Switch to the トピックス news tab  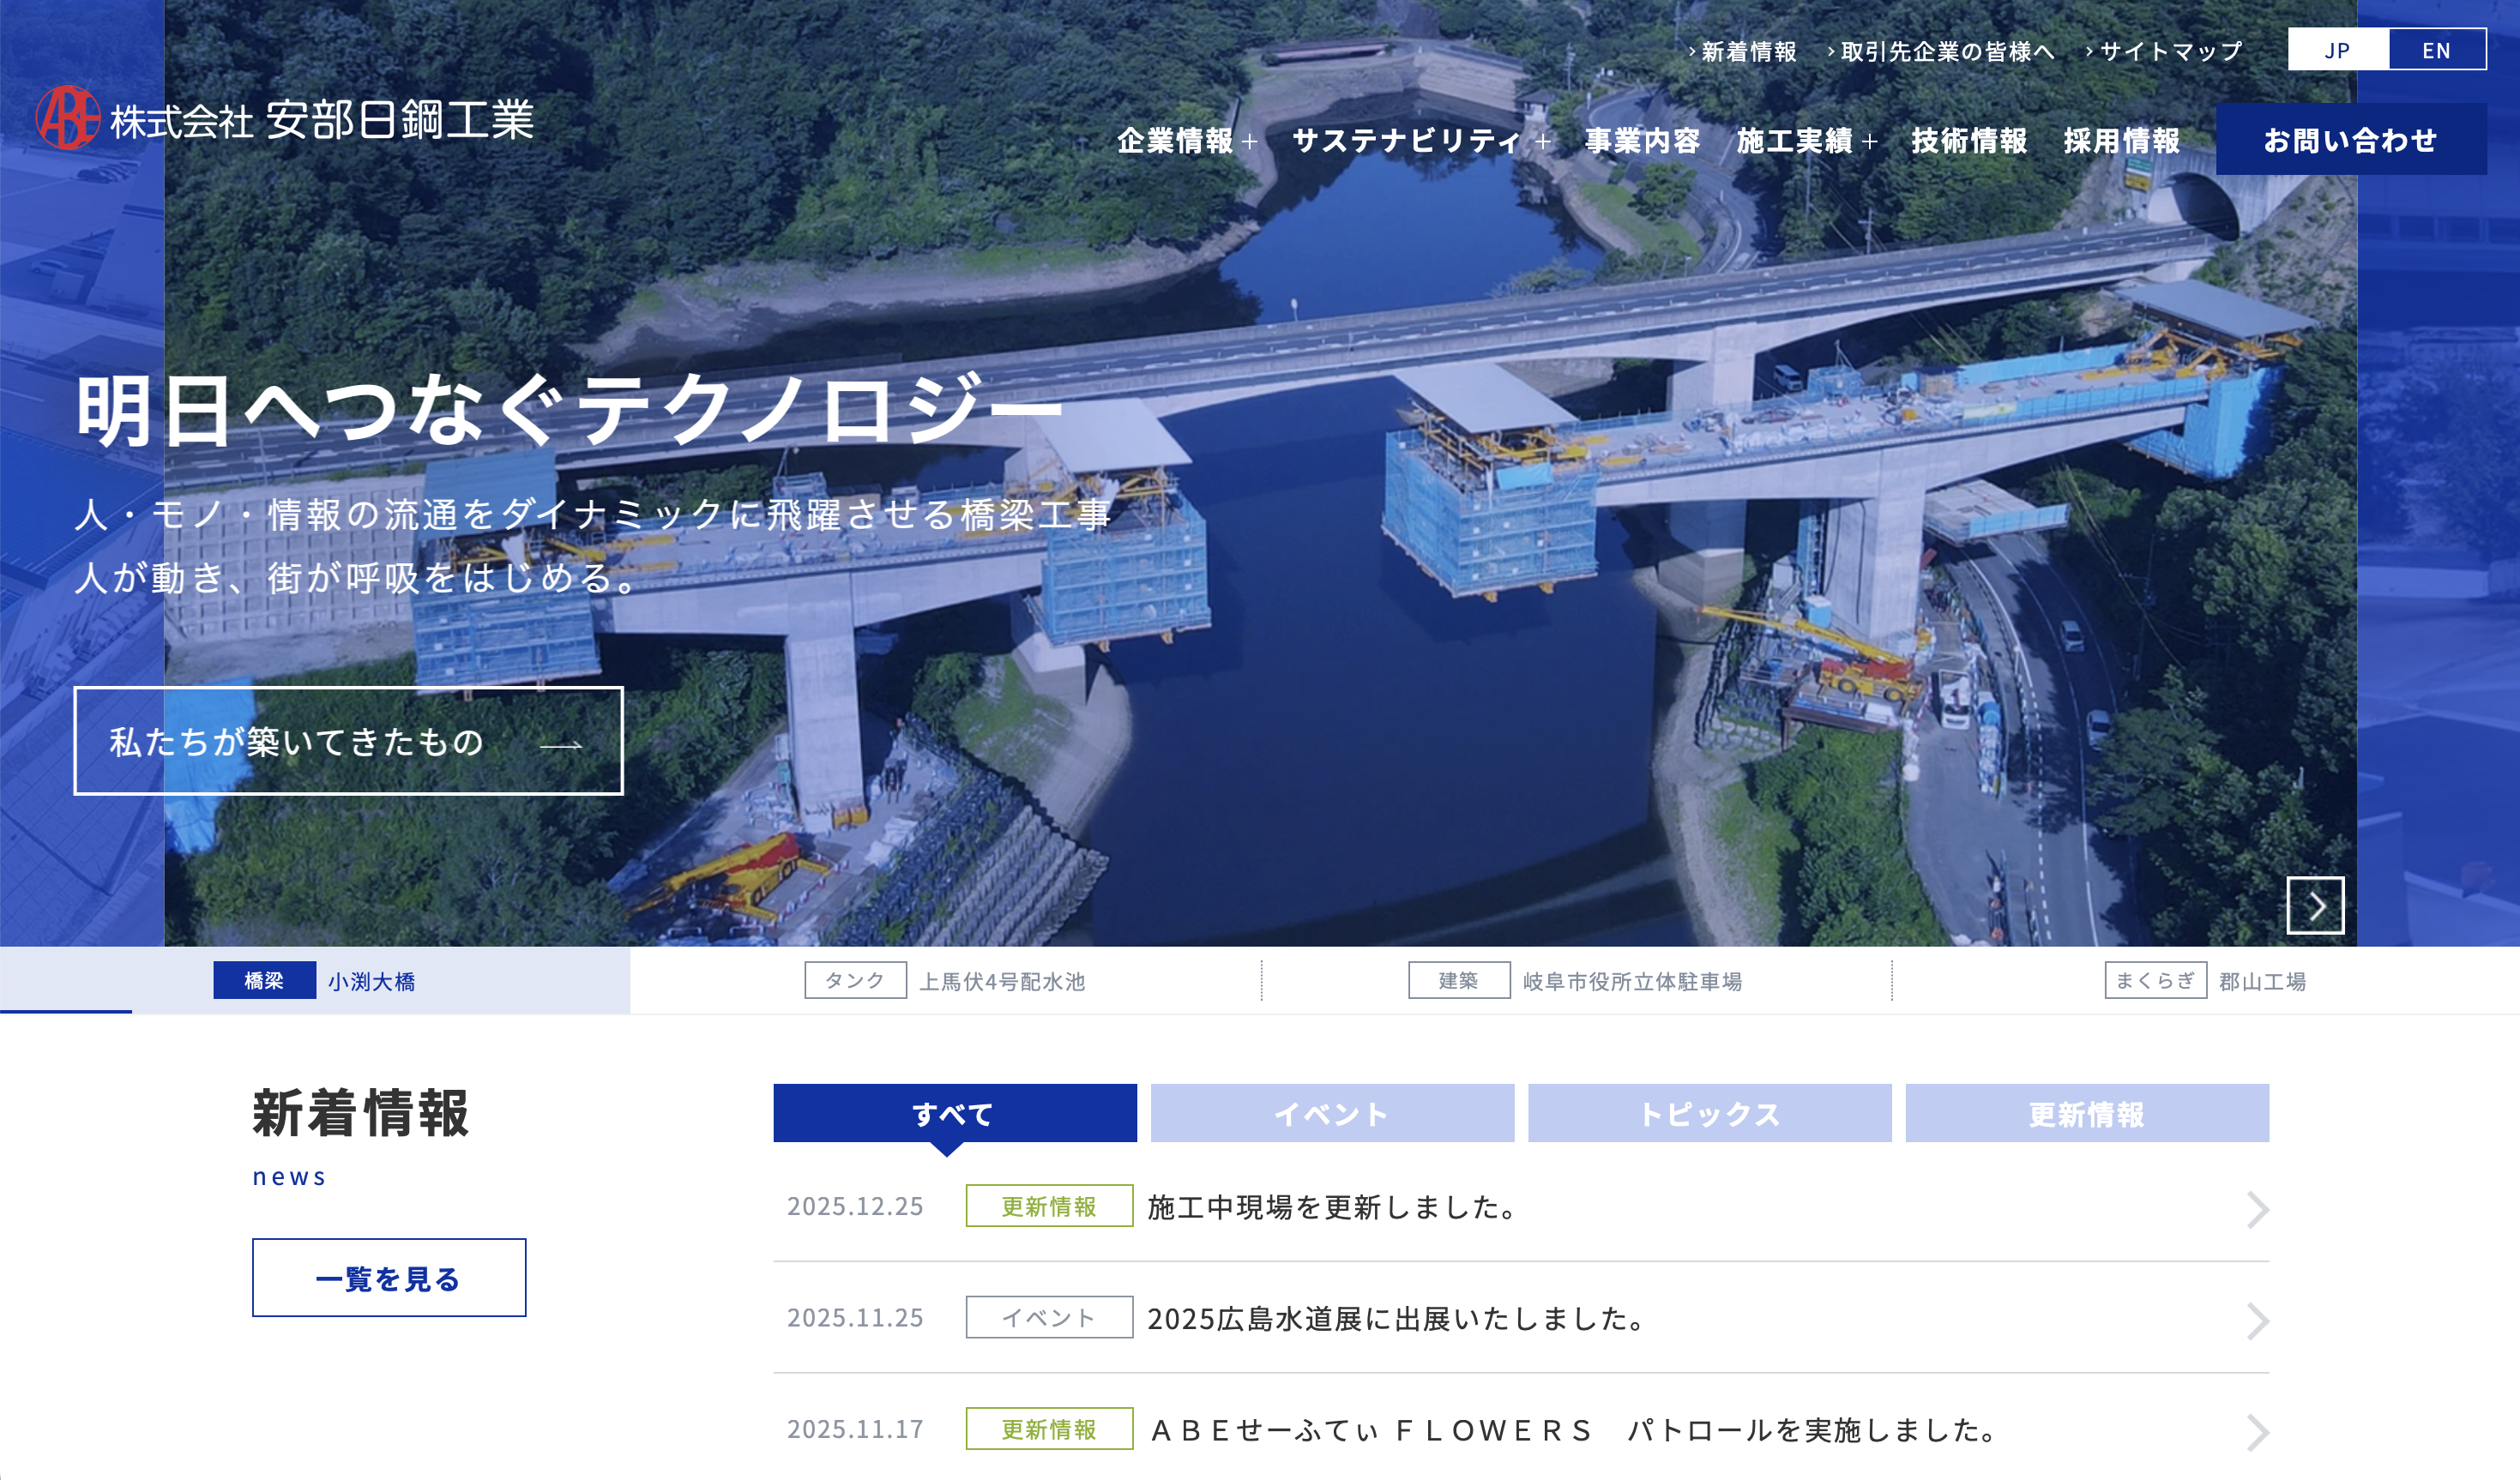[1709, 1113]
